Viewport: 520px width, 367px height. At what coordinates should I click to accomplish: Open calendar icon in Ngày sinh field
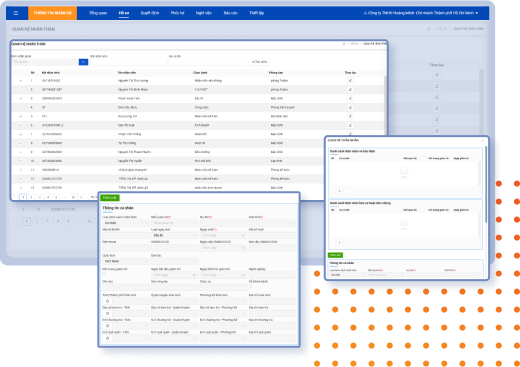[243, 235]
